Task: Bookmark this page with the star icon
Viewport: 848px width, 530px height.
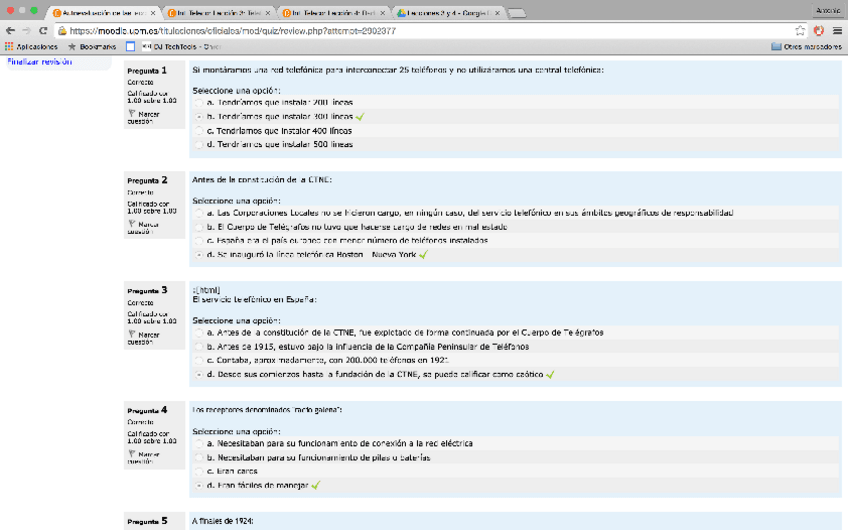Action: coord(801,31)
